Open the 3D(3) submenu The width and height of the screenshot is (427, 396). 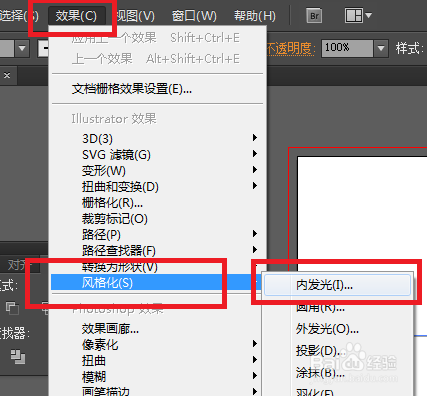tap(157, 138)
